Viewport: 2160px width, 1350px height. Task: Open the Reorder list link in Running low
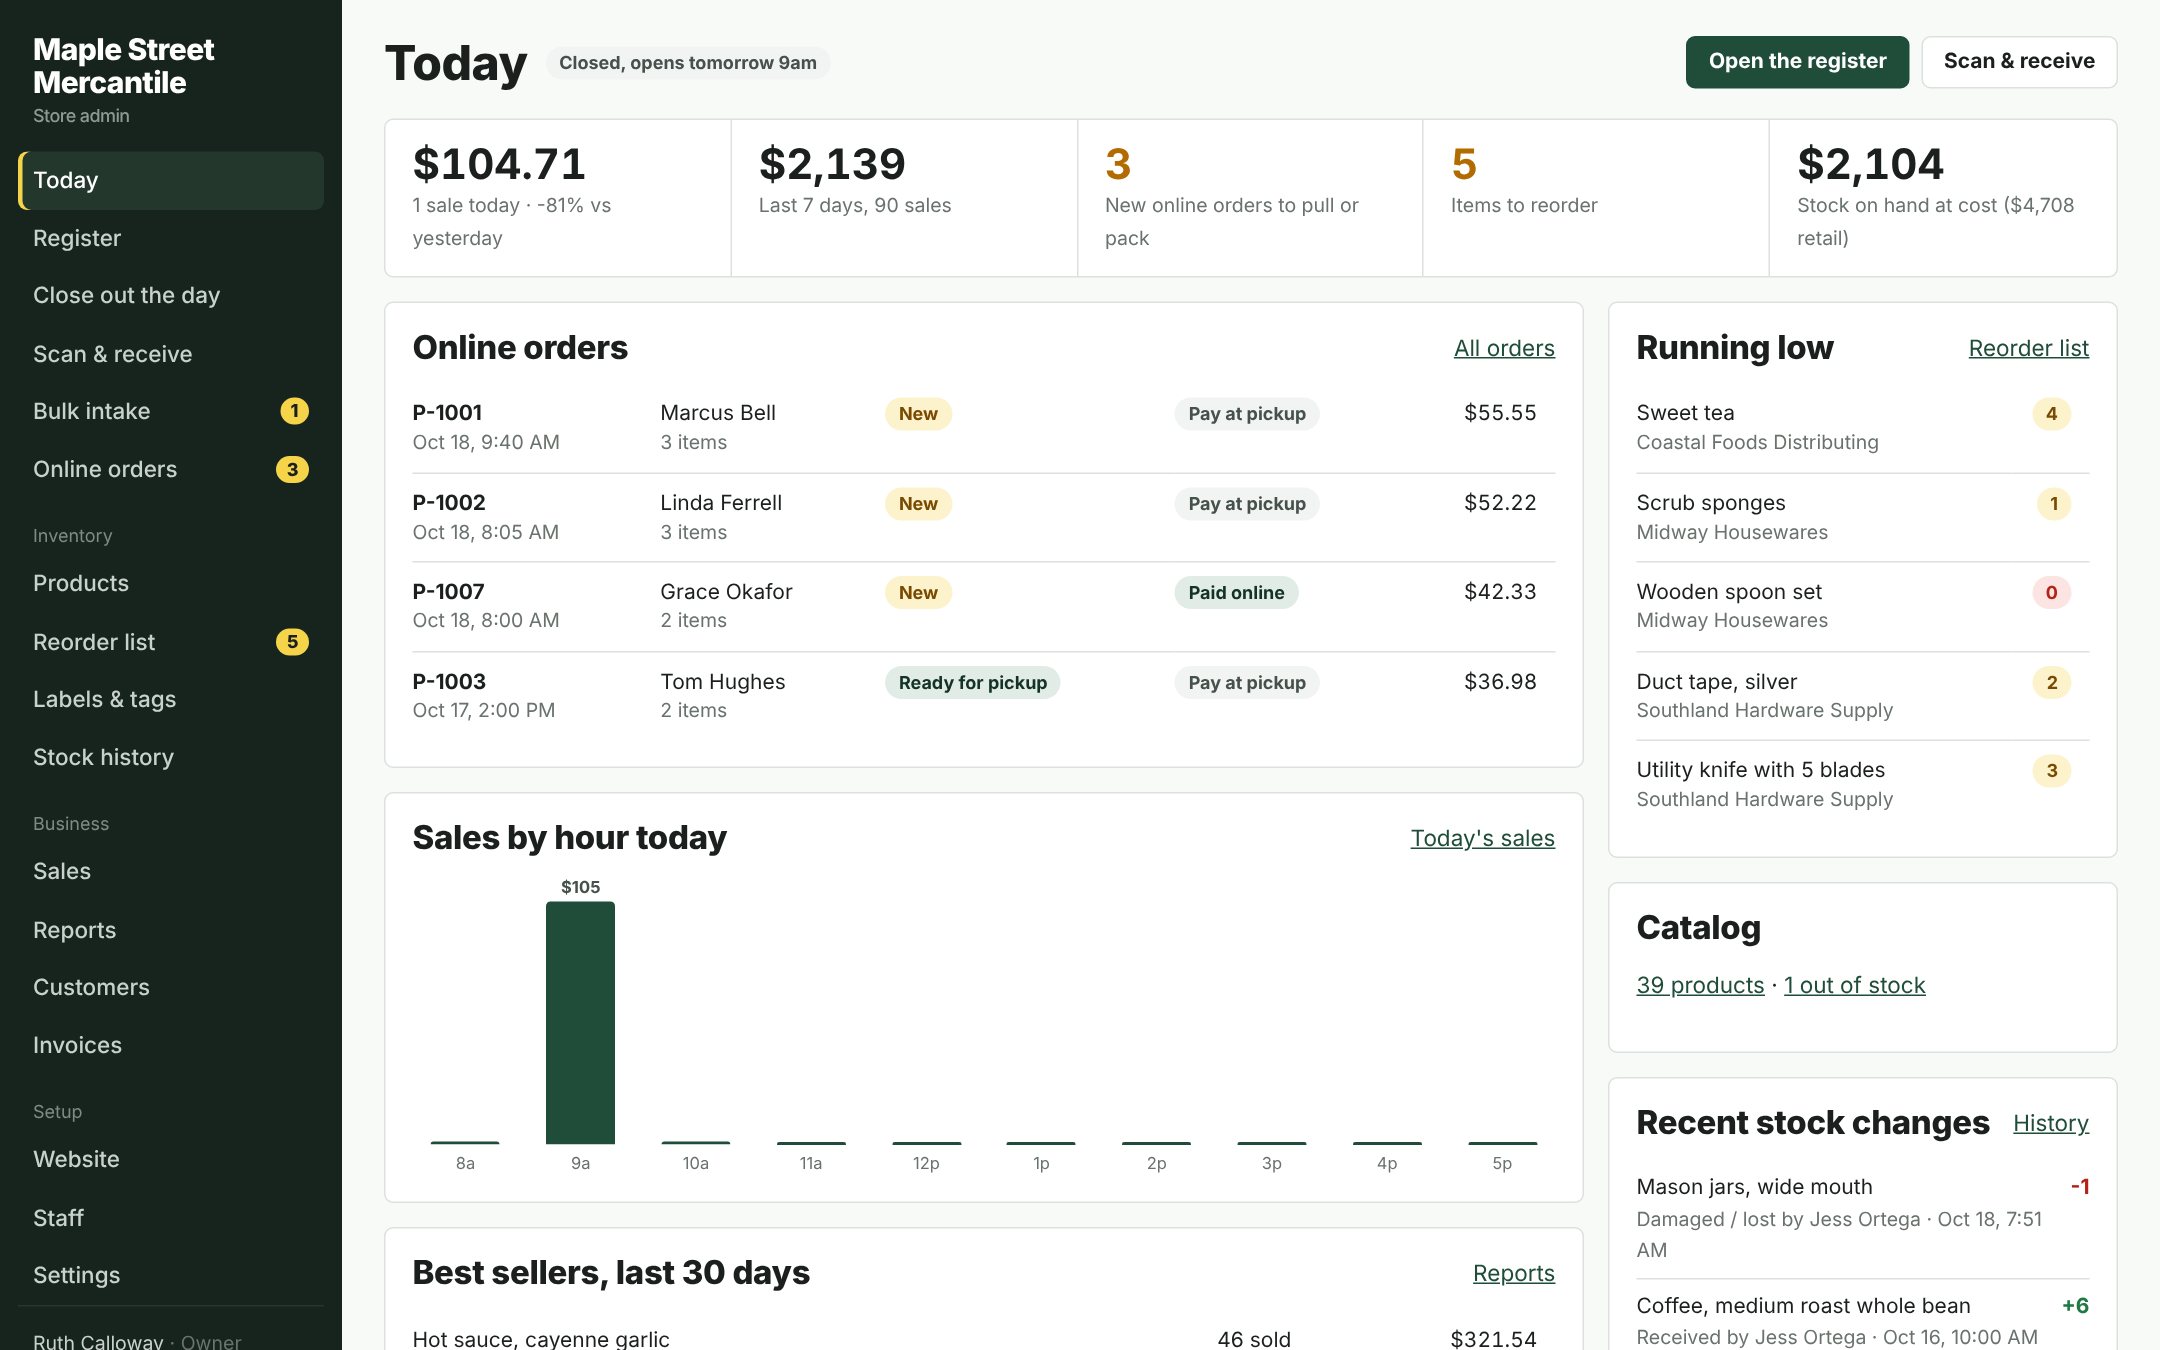pos(2028,348)
